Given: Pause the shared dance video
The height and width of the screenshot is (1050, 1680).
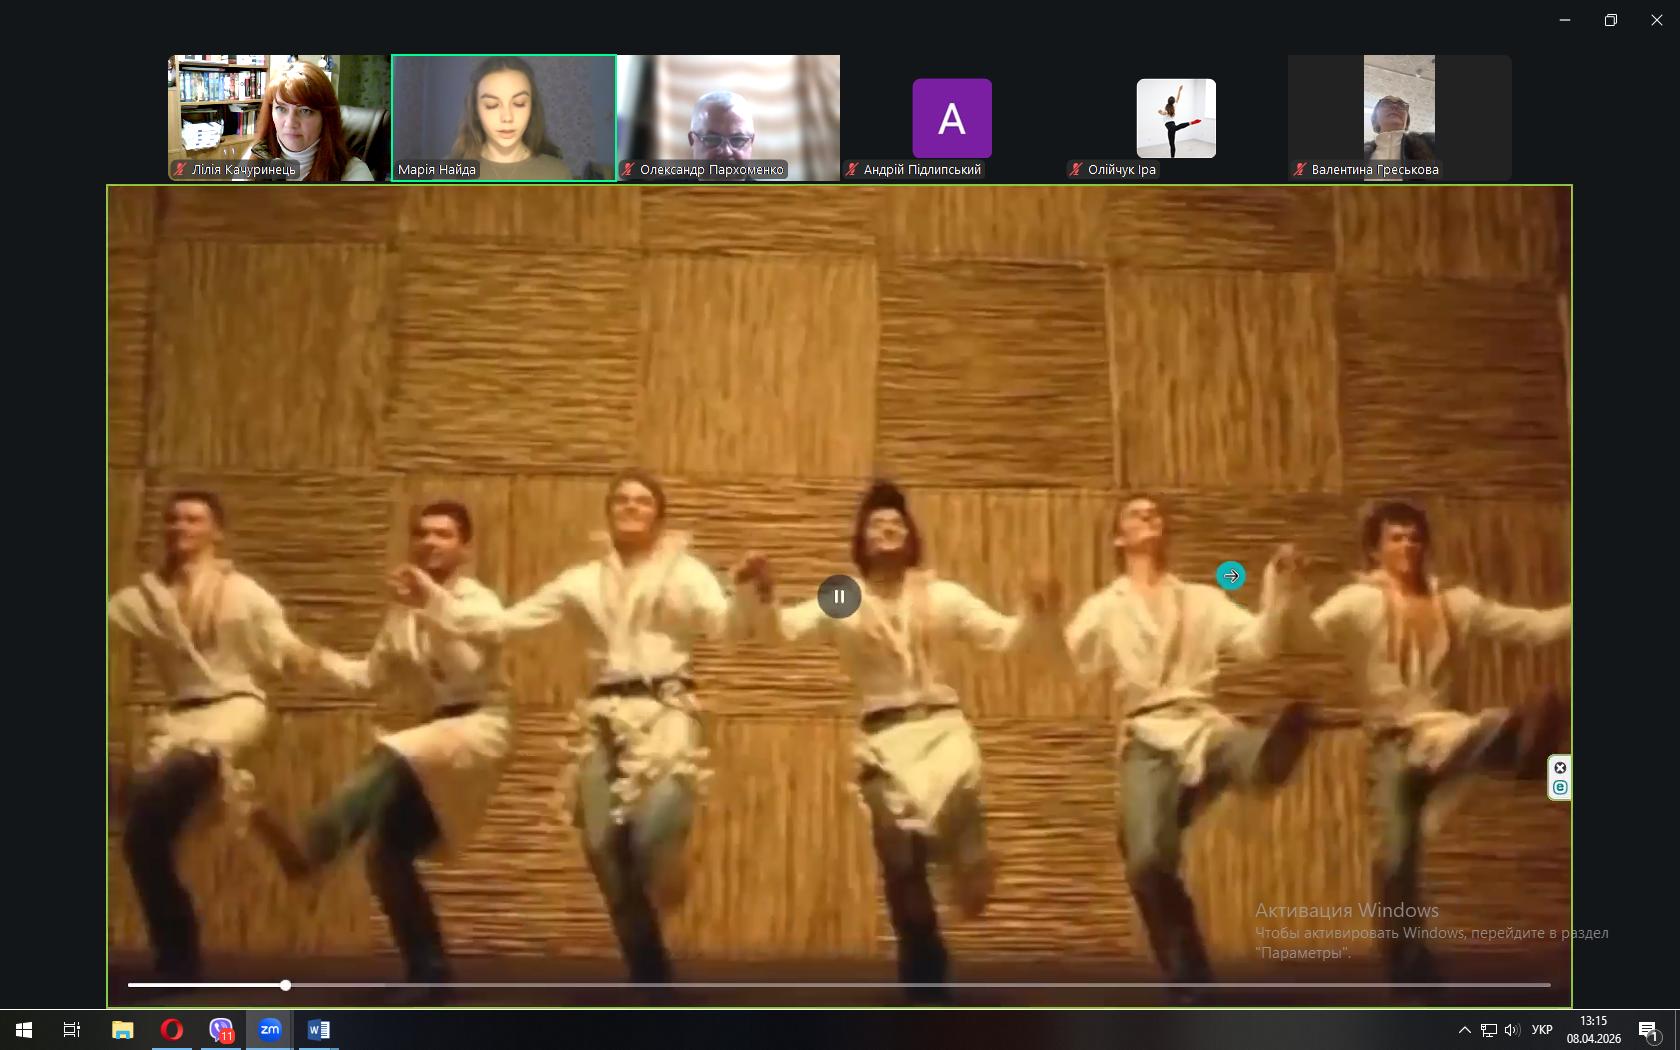Looking at the screenshot, I should pyautogui.click(x=839, y=597).
